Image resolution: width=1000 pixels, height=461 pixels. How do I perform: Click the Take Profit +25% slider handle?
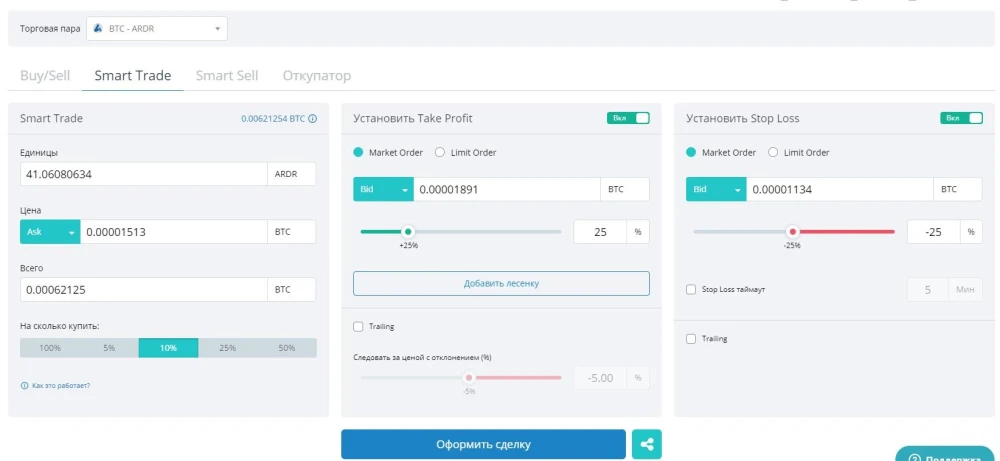click(408, 231)
